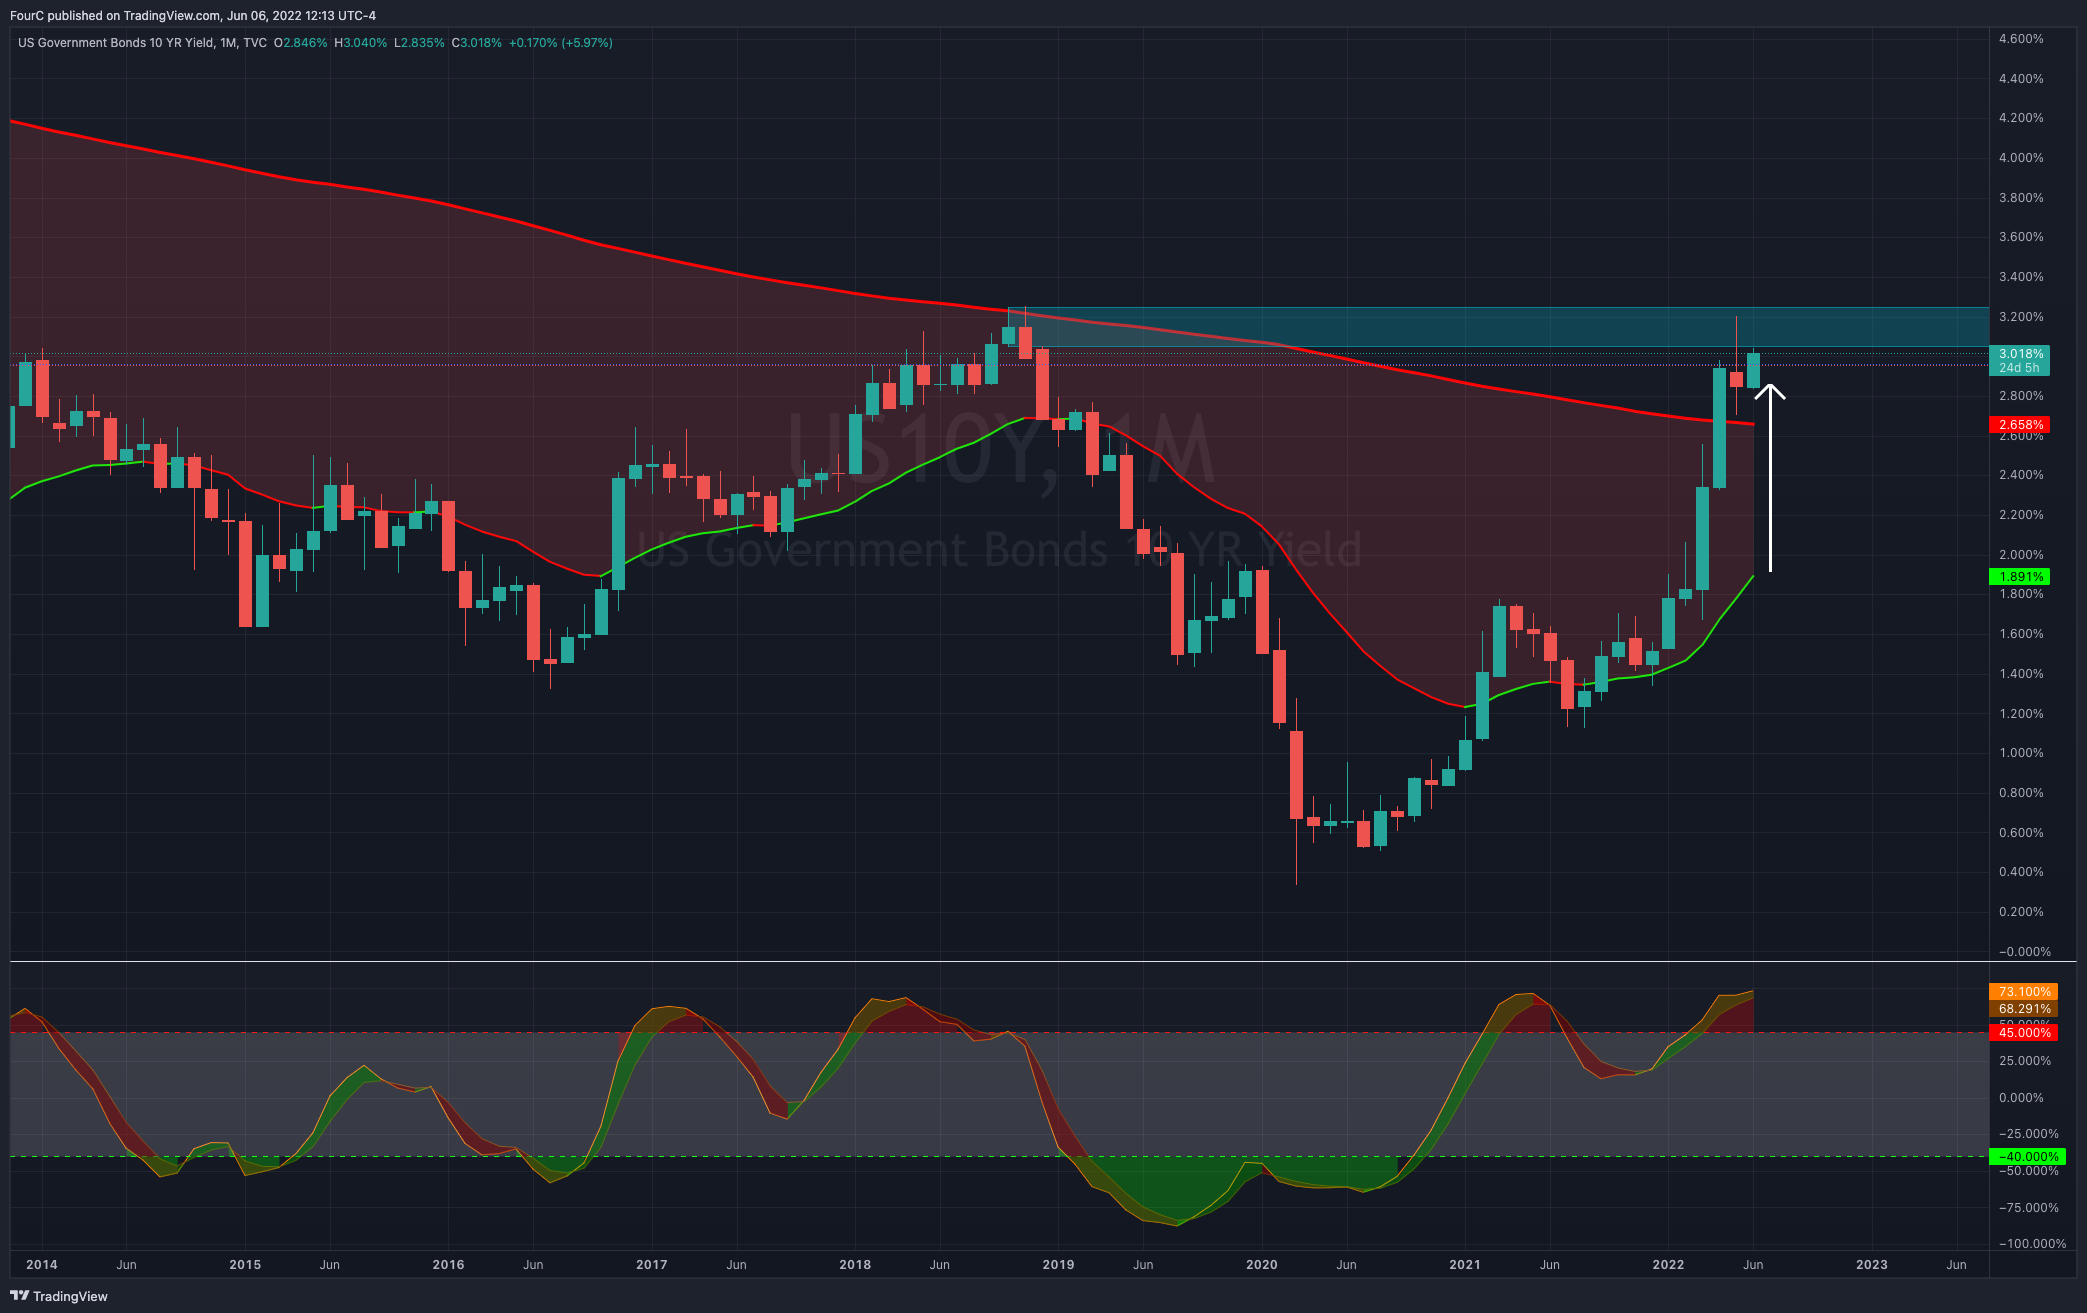Click the 4.000% price axis label

click(x=2021, y=158)
